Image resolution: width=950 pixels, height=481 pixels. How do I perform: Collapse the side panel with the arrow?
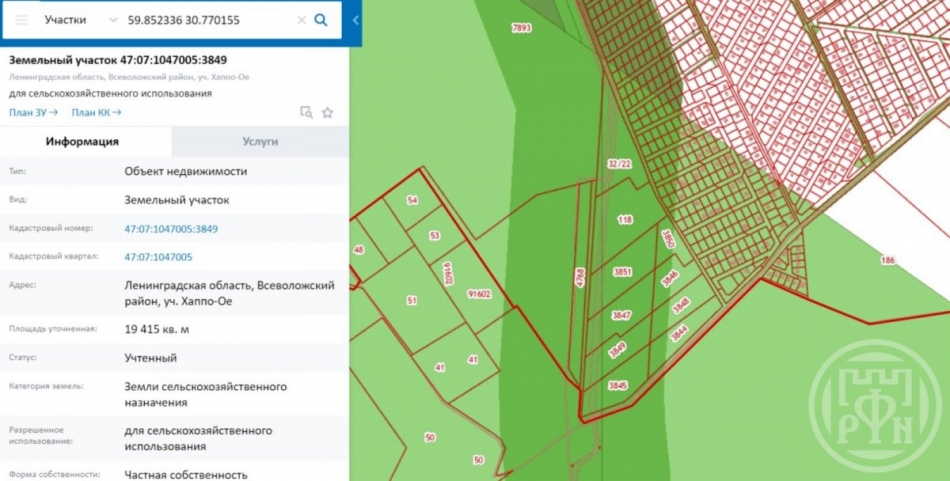point(355,20)
